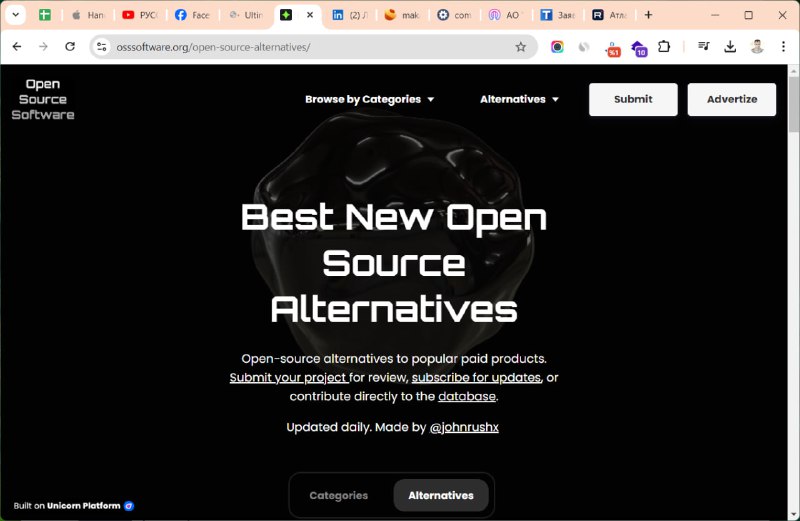The width and height of the screenshot is (800, 521).
Task: Switch to the Ultin tab
Action: click(246, 15)
